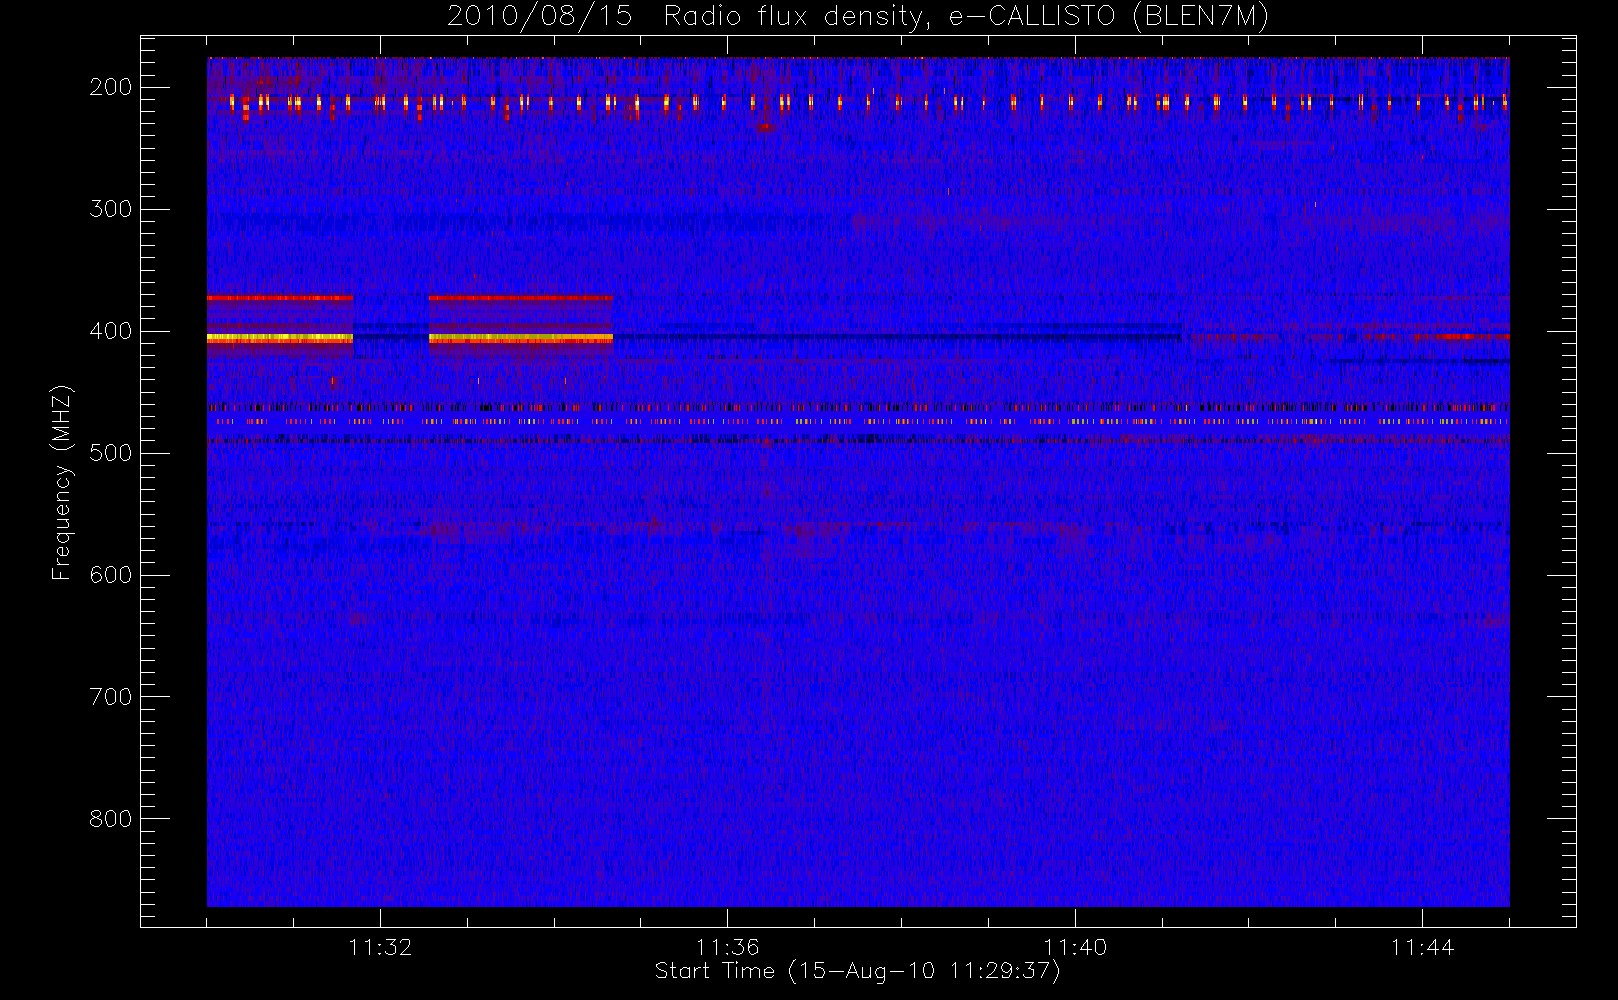Screen dimensions: 1618x1000
Task: Click the 800 frequency tick label
Action: pos(110,819)
